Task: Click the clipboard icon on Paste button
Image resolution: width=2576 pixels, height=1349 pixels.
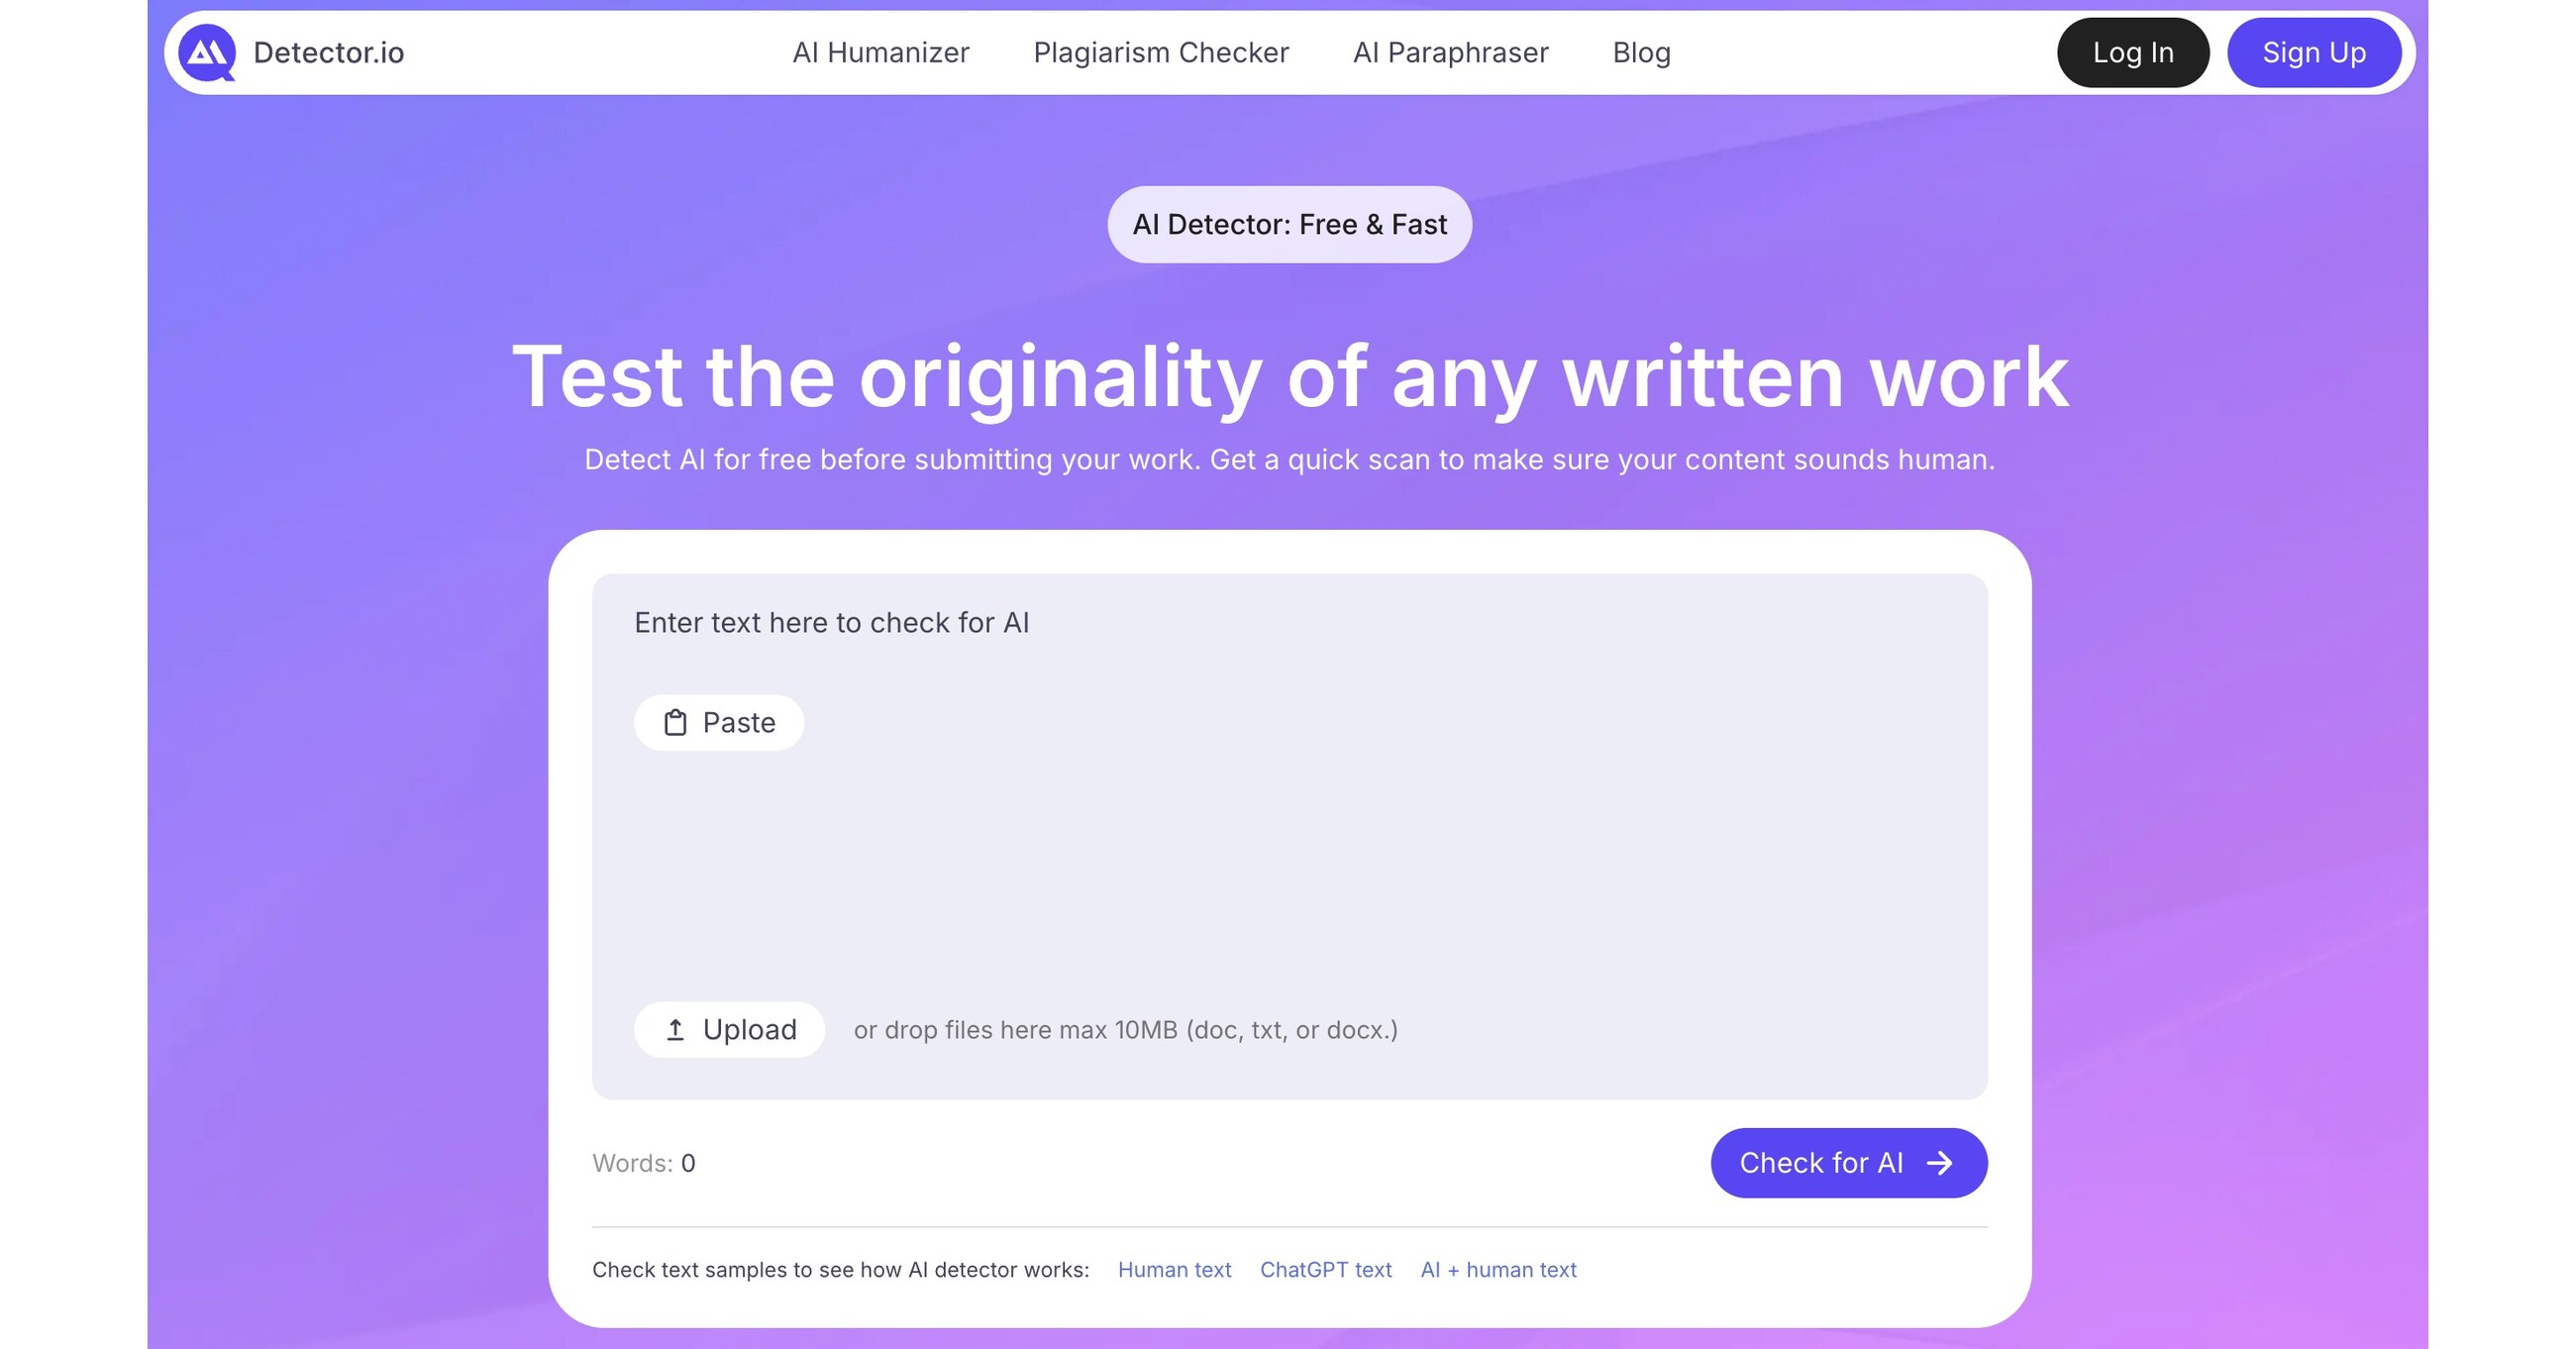Action: 675,721
